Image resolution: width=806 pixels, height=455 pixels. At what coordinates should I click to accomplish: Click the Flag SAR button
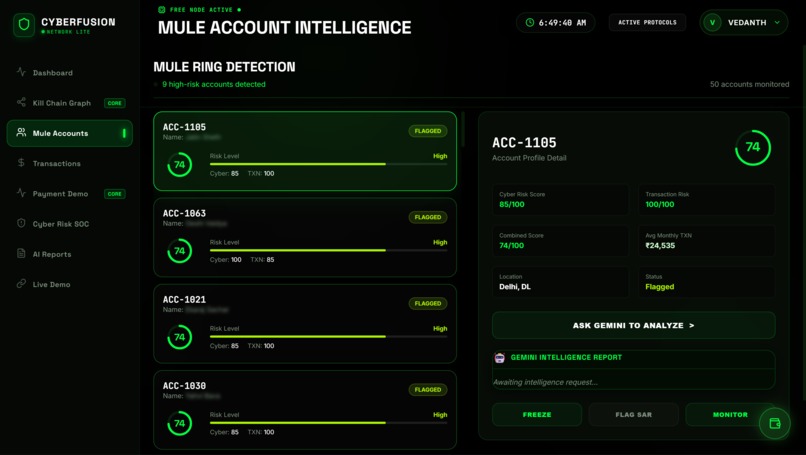[633, 414]
